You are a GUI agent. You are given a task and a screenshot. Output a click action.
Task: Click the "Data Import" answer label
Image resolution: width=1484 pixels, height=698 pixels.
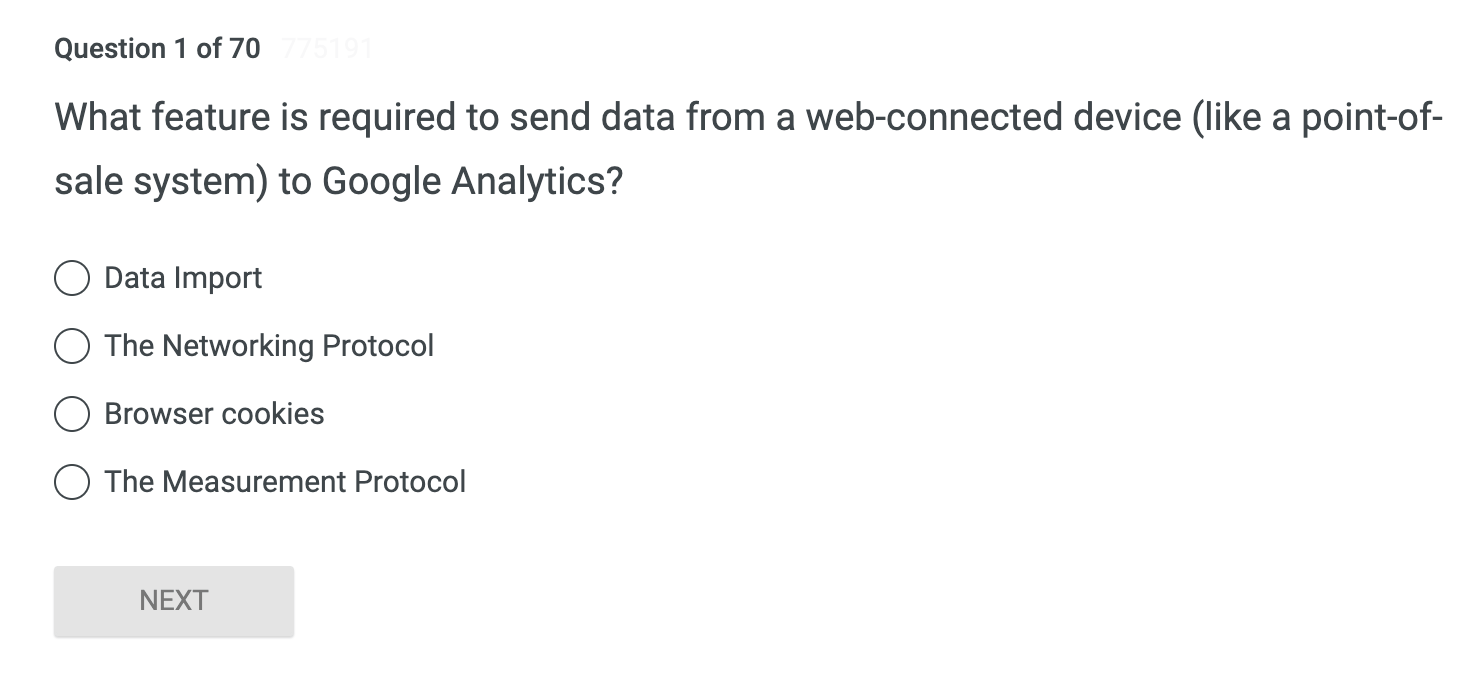pyautogui.click(x=183, y=278)
